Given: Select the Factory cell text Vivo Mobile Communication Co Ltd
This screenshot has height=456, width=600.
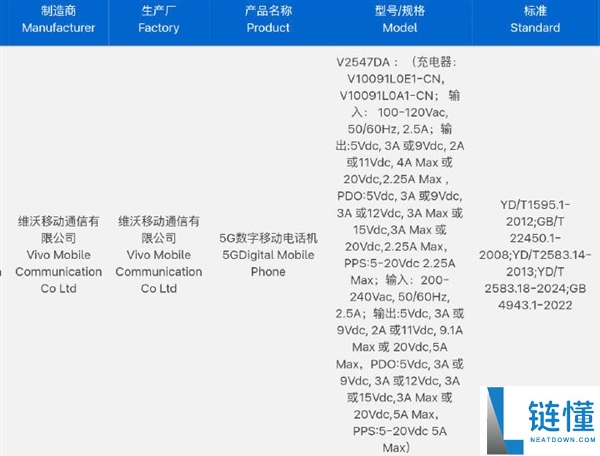Looking at the screenshot, I should [x=159, y=272].
